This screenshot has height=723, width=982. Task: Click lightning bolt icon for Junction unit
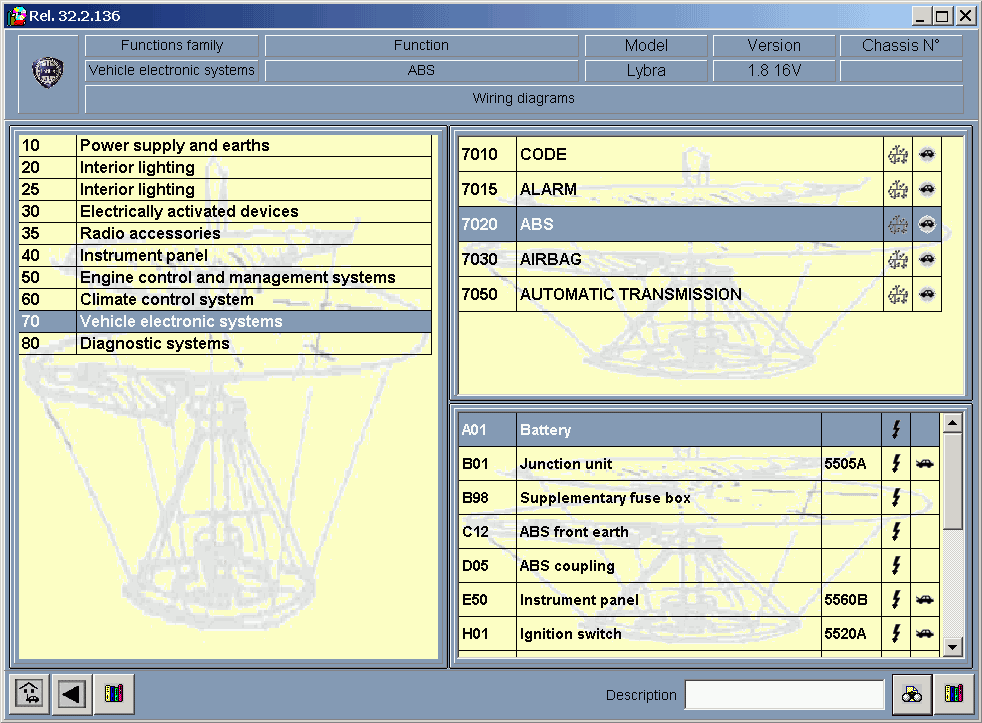(x=896, y=464)
